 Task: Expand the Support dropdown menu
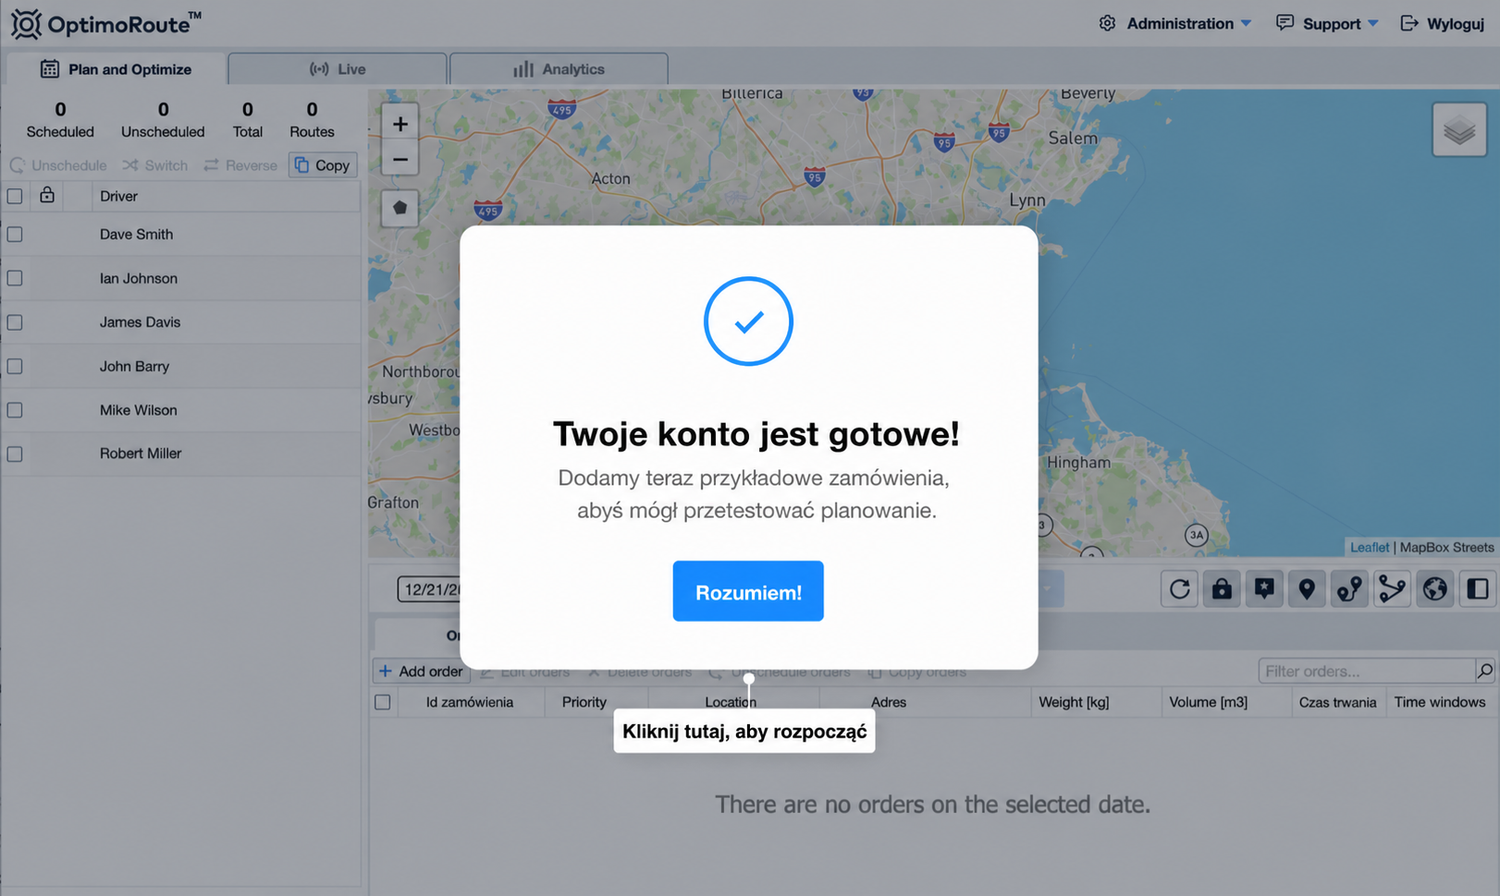1327,23
